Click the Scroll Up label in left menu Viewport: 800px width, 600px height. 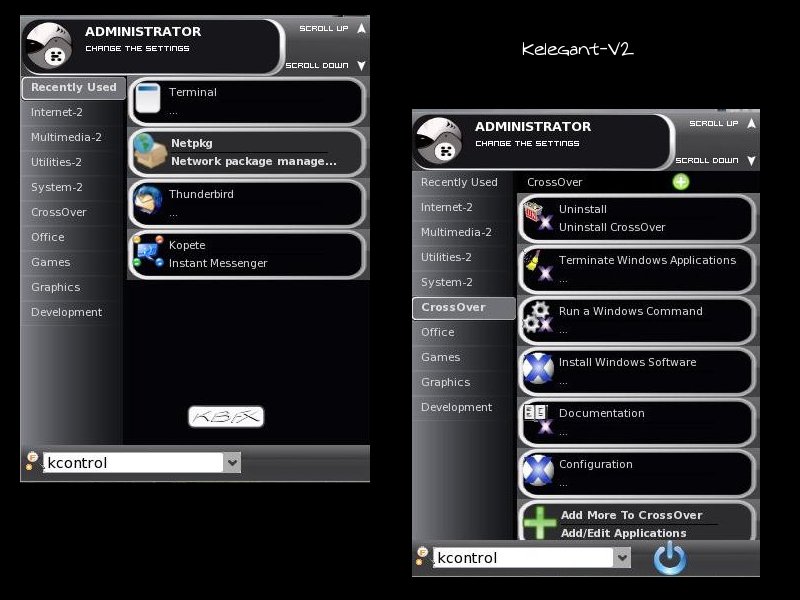pos(323,29)
